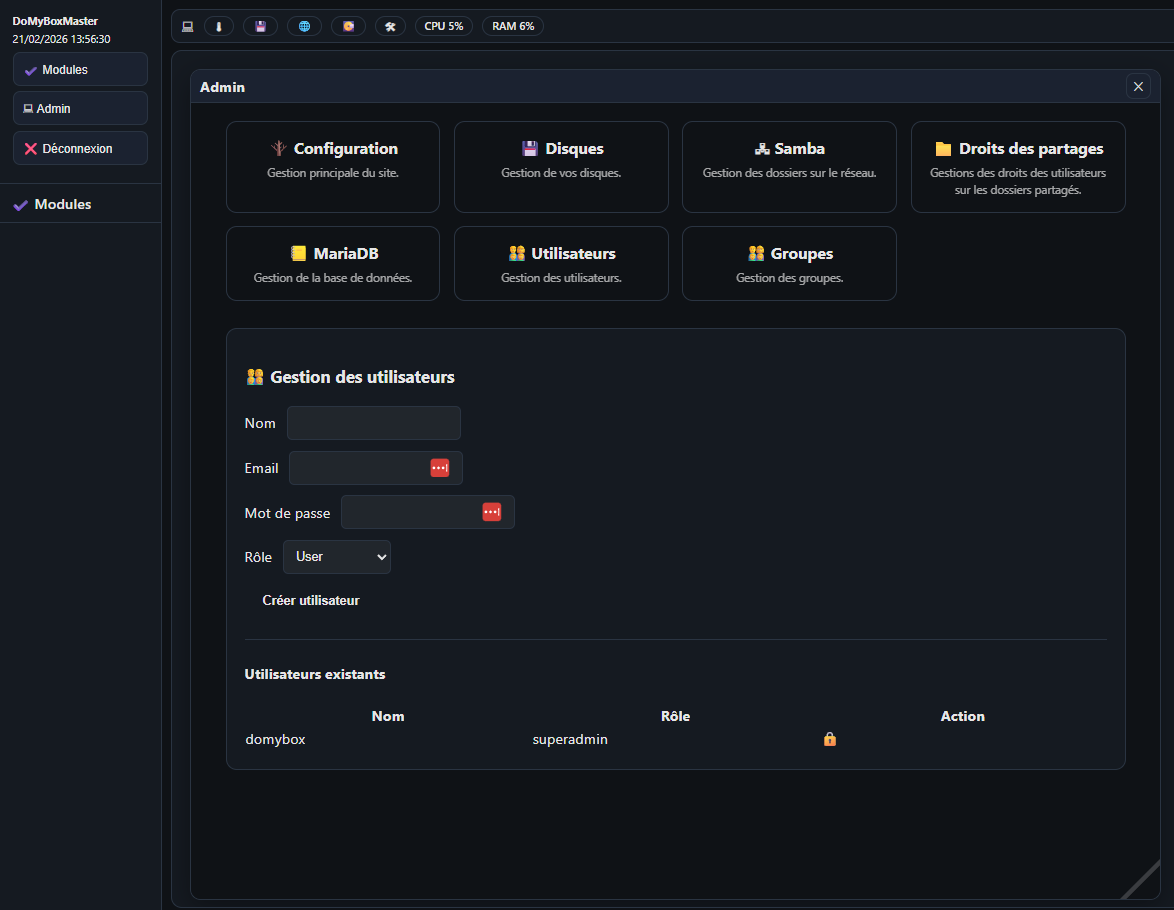Click the floppy disk icon in top bar

pyautogui.click(x=260, y=26)
